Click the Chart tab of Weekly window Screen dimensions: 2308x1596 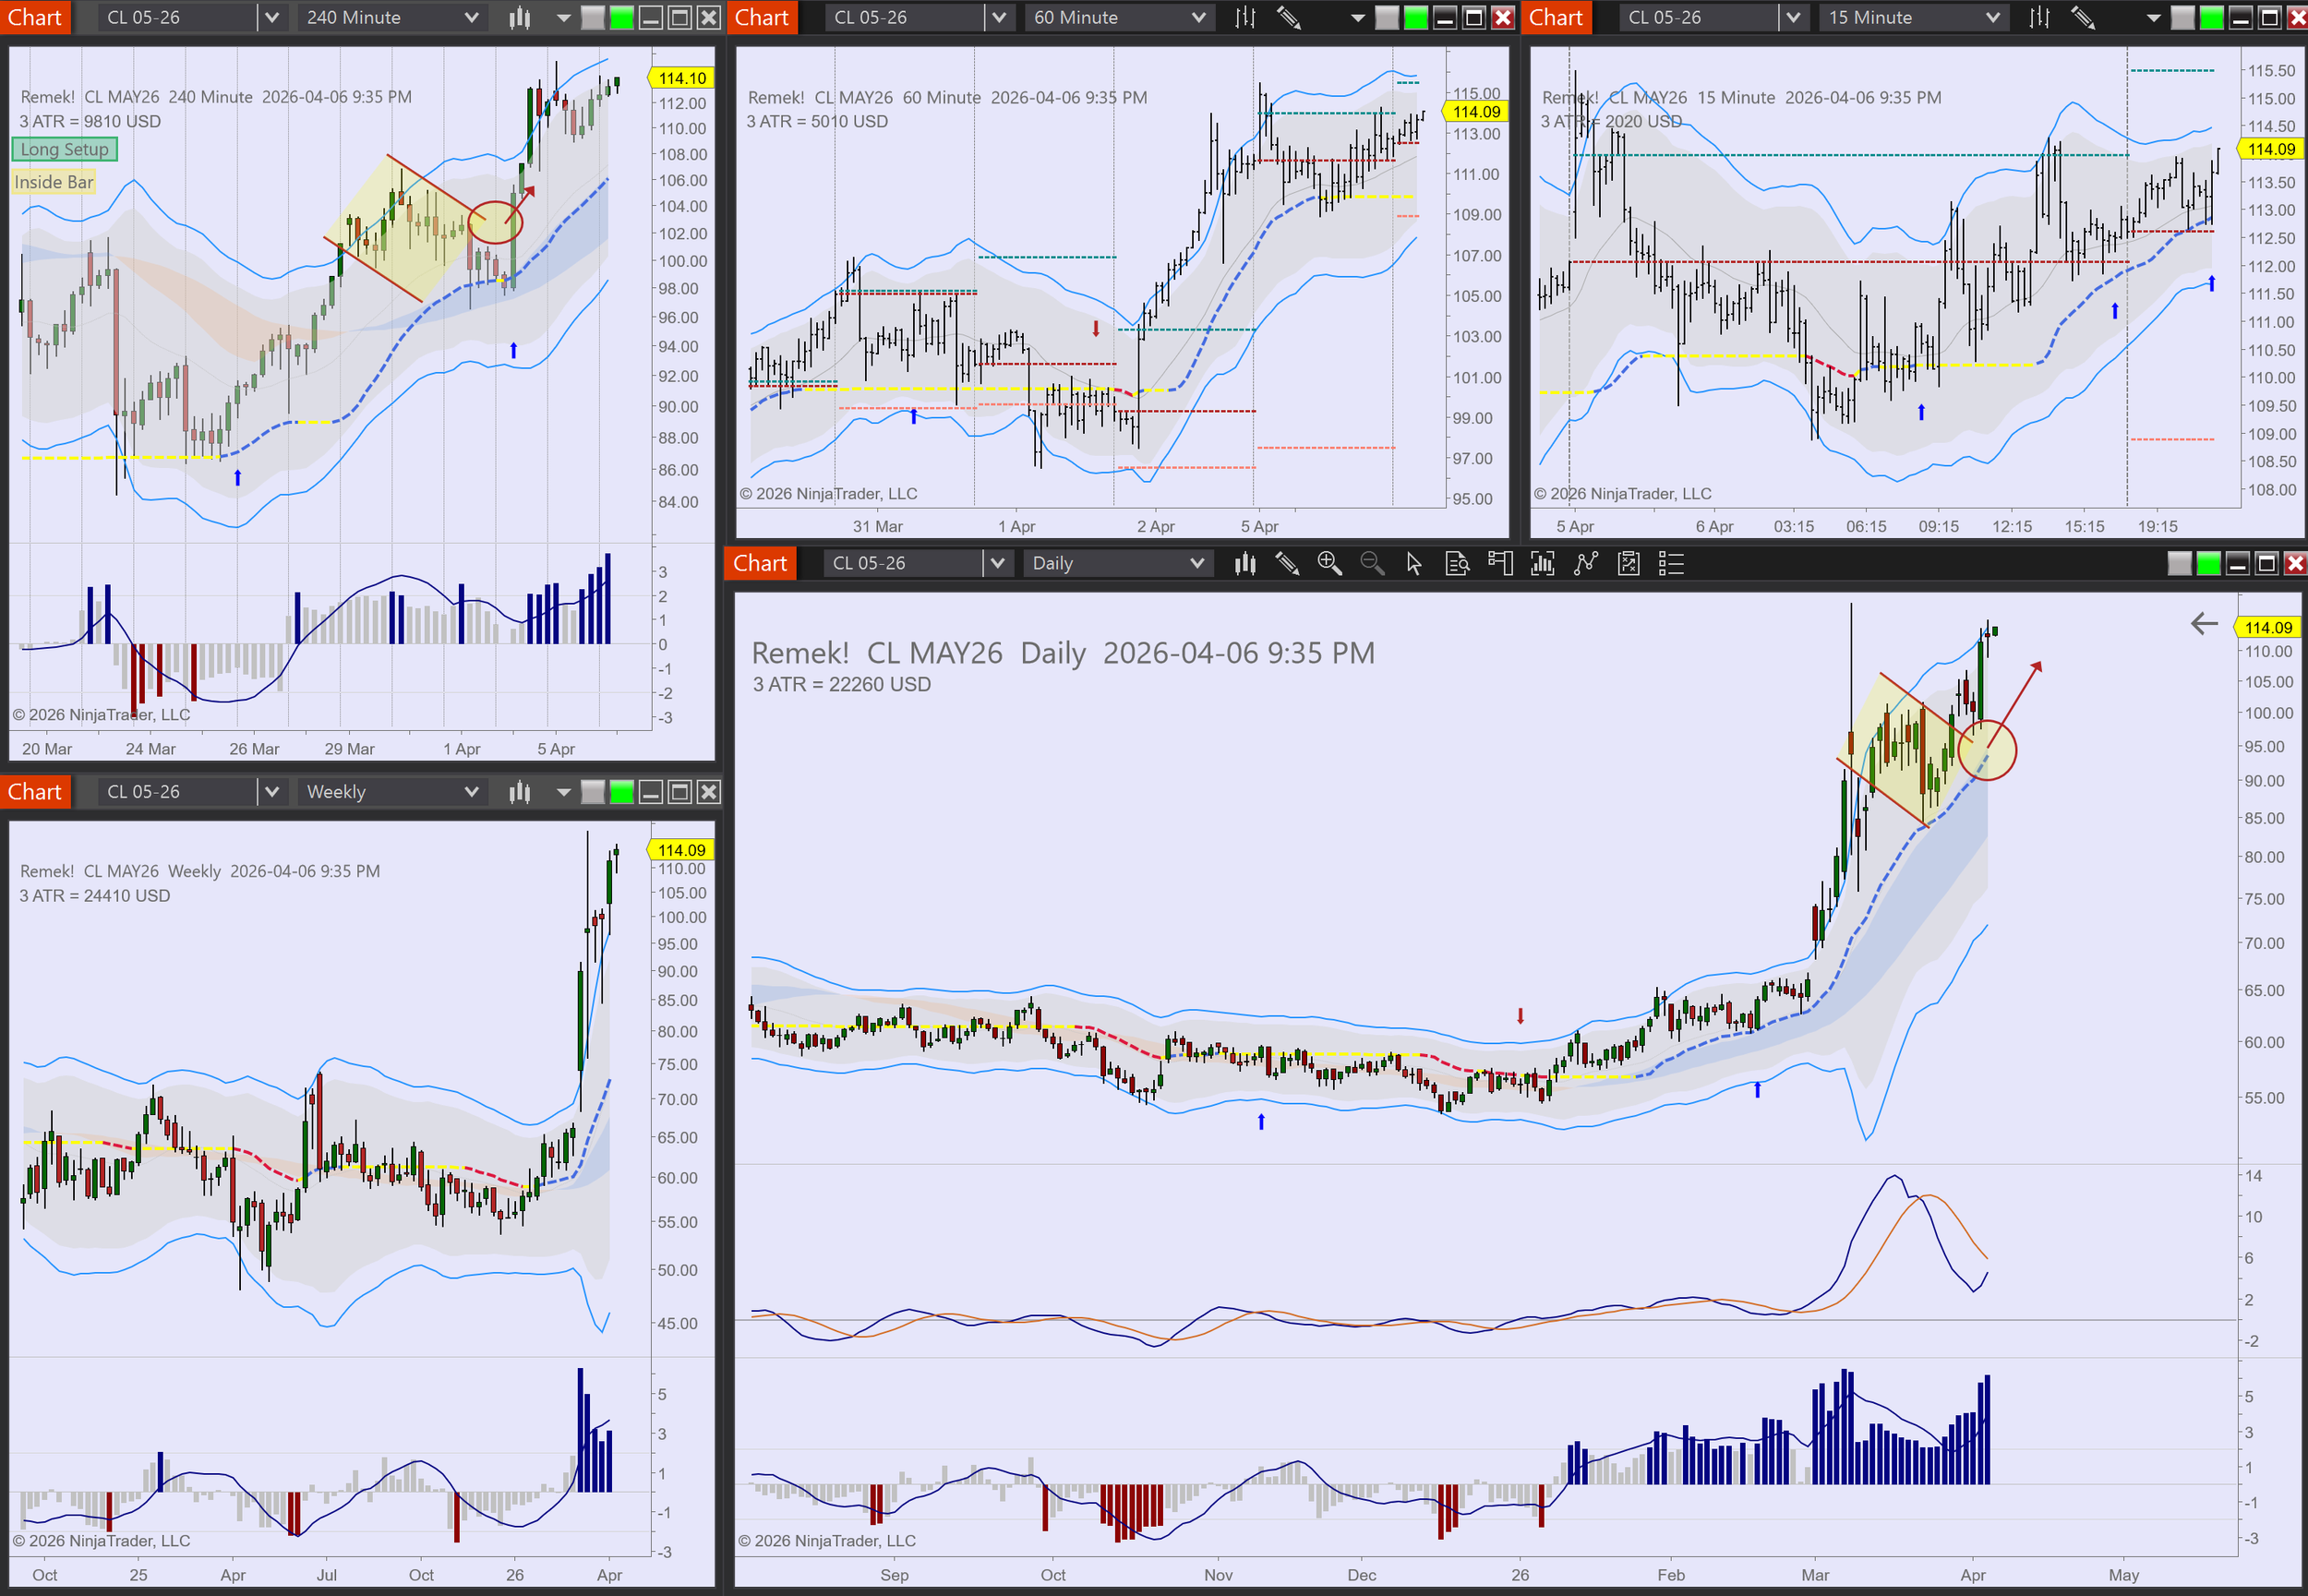[x=35, y=792]
